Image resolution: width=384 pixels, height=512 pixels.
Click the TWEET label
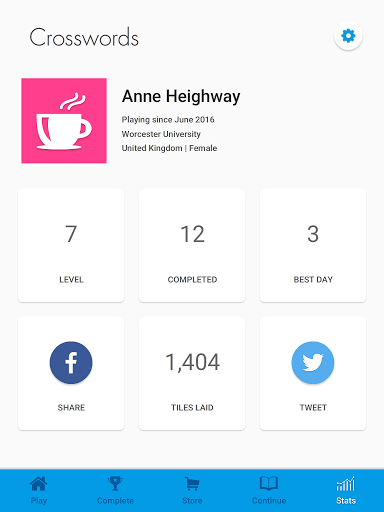coord(313,408)
